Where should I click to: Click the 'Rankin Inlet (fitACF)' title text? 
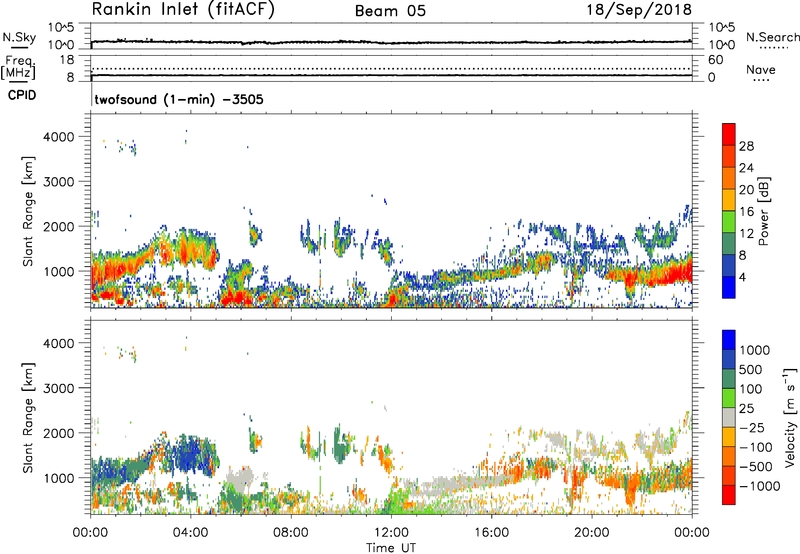click(x=183, y=10)
